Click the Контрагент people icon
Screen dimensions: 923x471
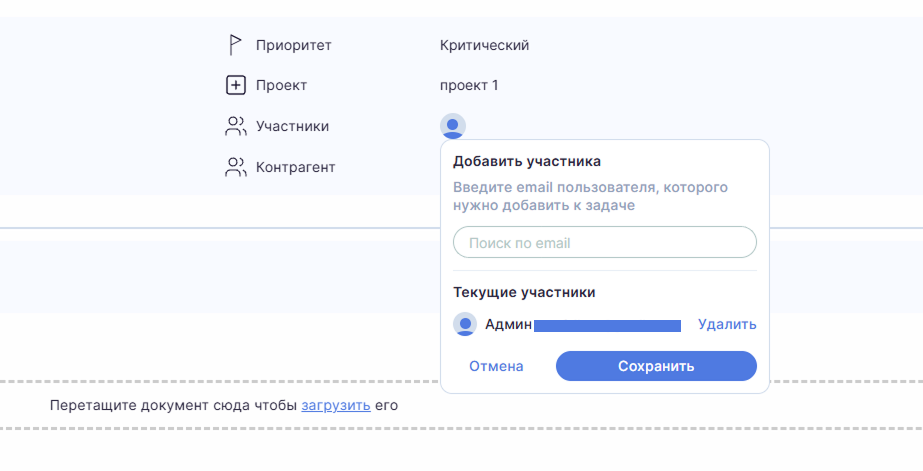pyautogui.click(x=235, y=167)
